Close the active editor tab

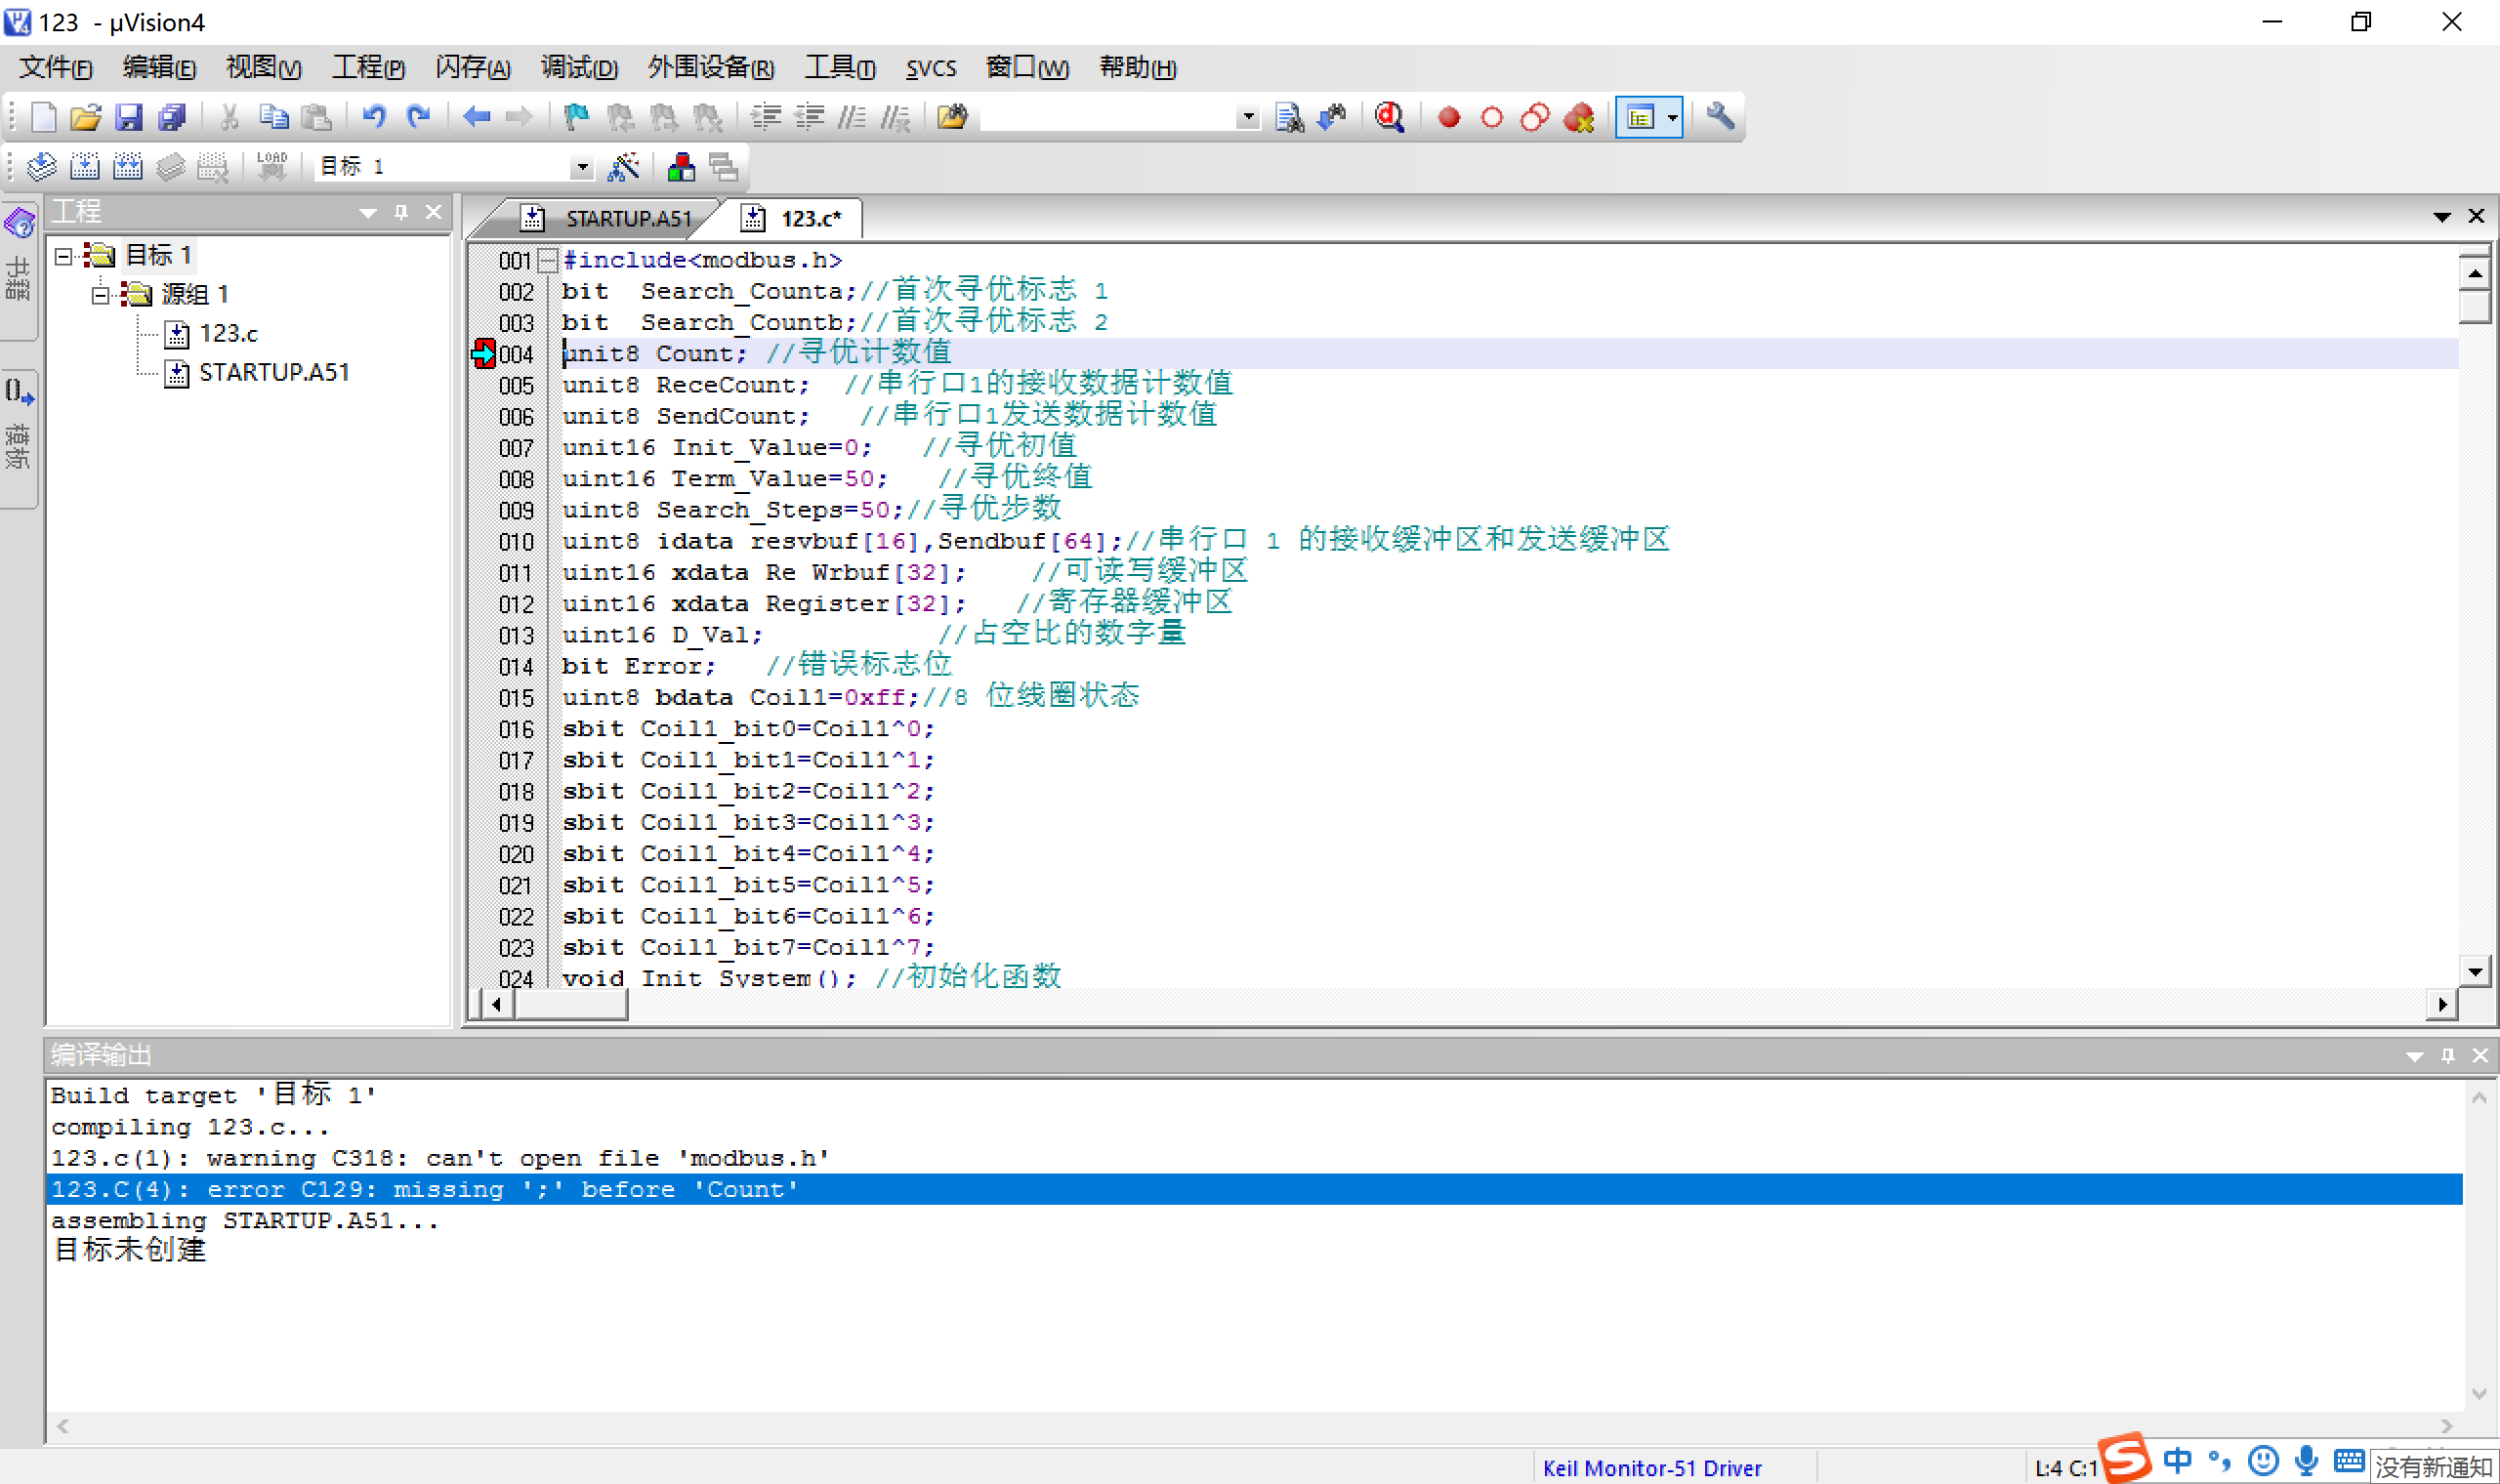[2476, 216]
